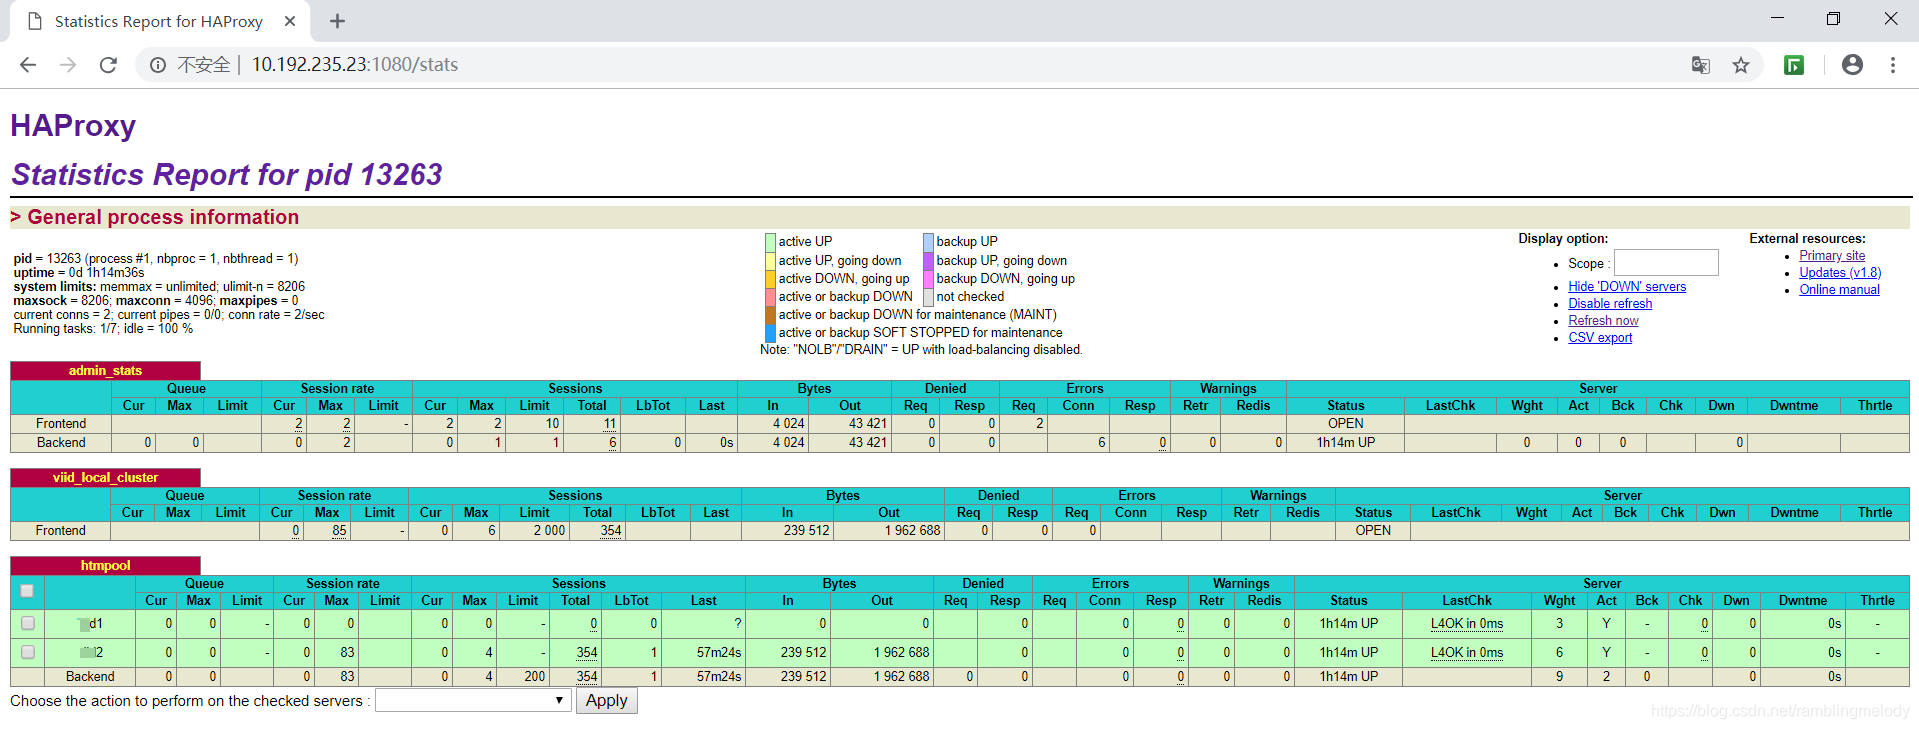Screen dimensions: 1919x729
Task: Click the first L4OK in 0ms check result
Action: 1466,624
